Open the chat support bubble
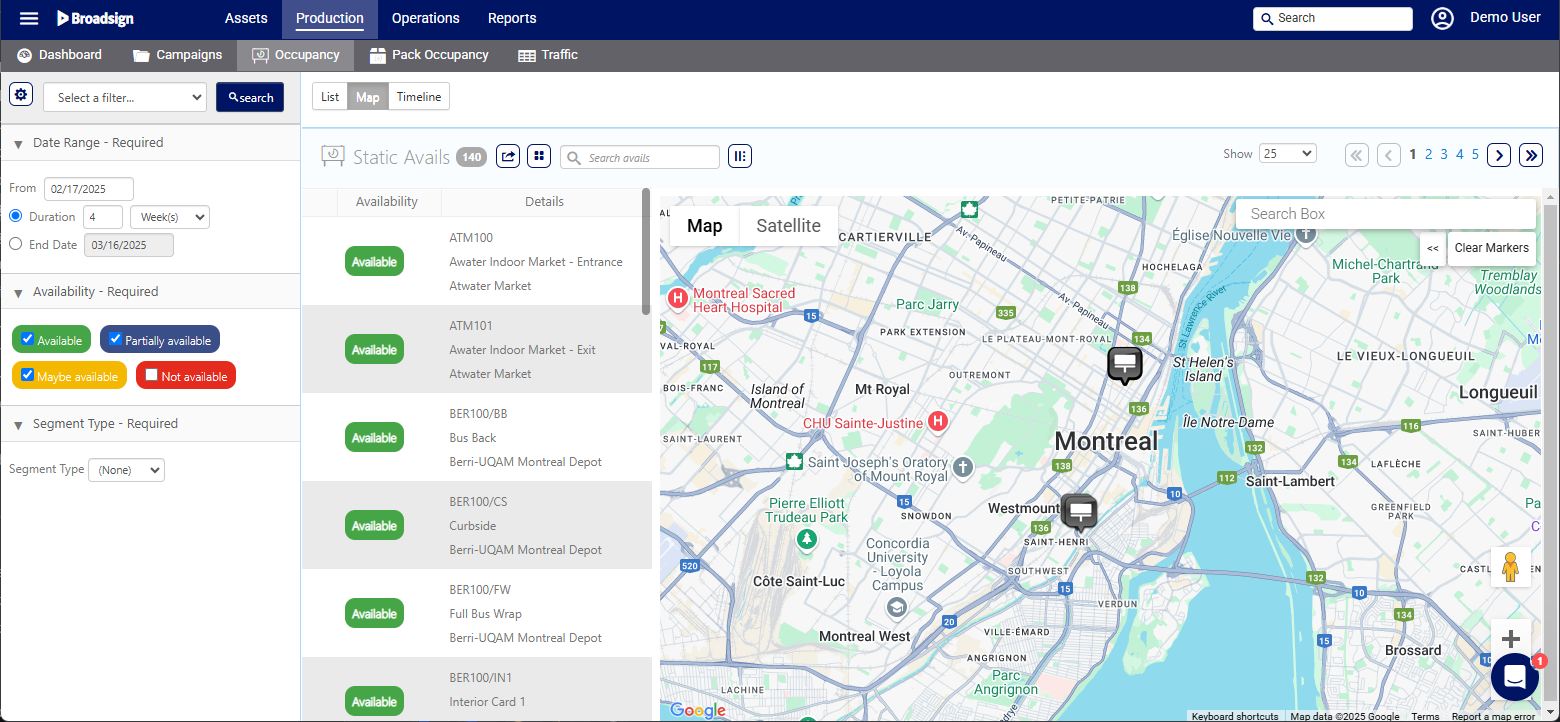 [1514, 677]
